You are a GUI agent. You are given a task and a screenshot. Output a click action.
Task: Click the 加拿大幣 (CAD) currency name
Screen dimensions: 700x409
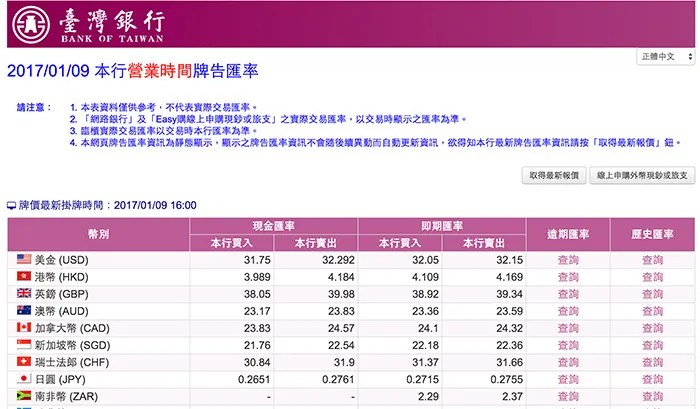72,328
